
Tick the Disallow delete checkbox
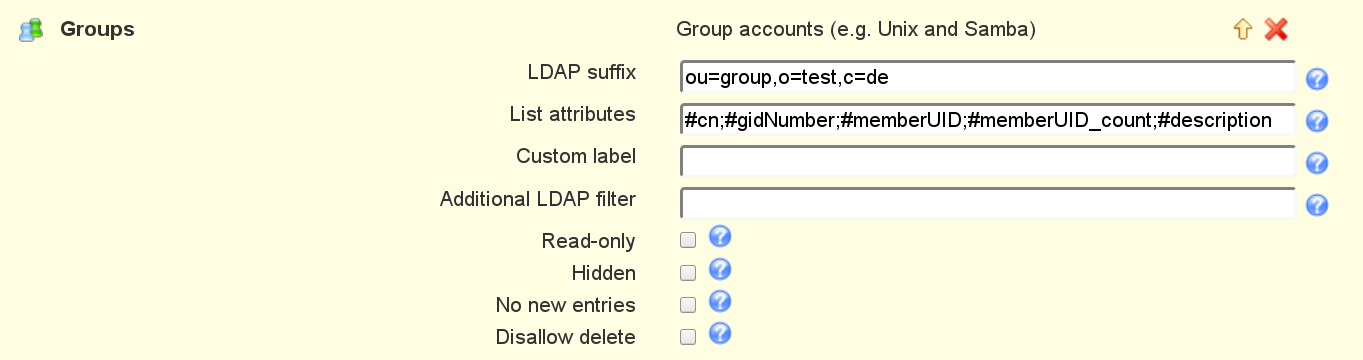coord(688,337)
